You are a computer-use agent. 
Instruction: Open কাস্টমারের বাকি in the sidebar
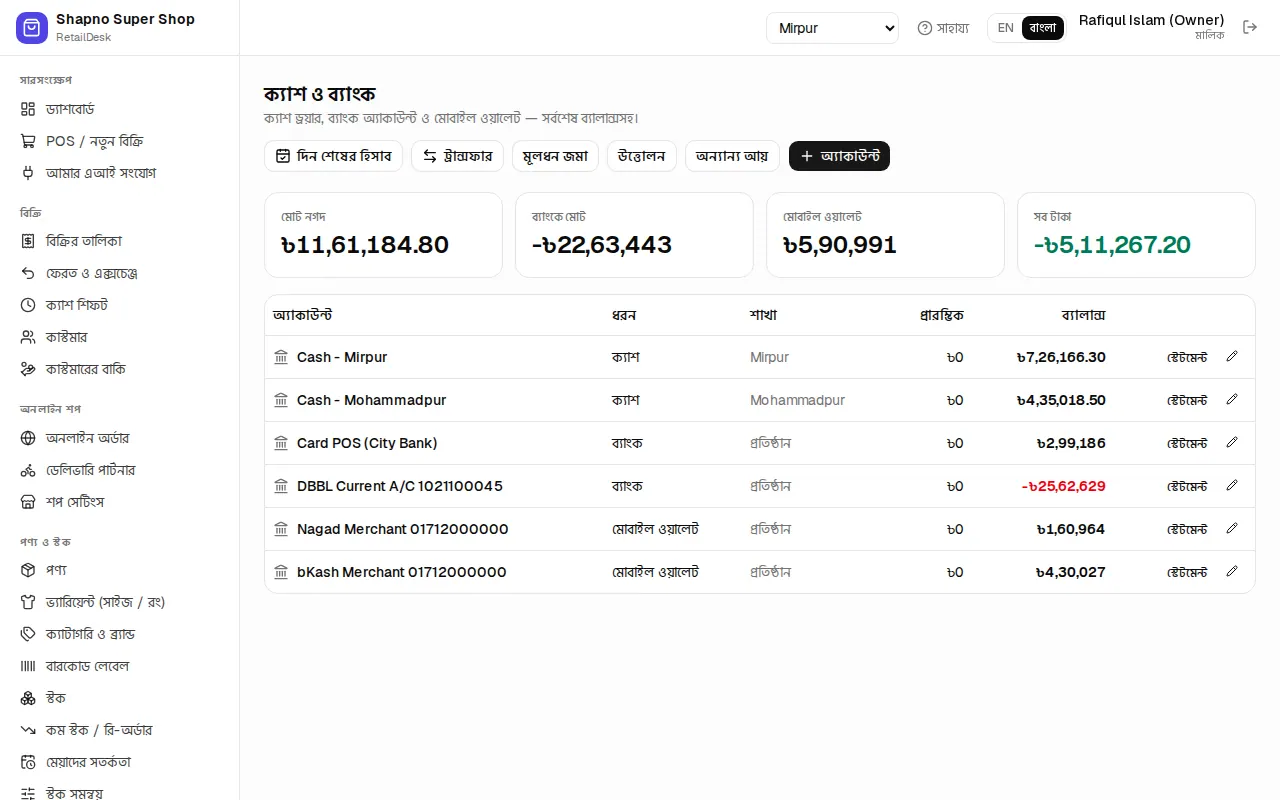point(120,369)
